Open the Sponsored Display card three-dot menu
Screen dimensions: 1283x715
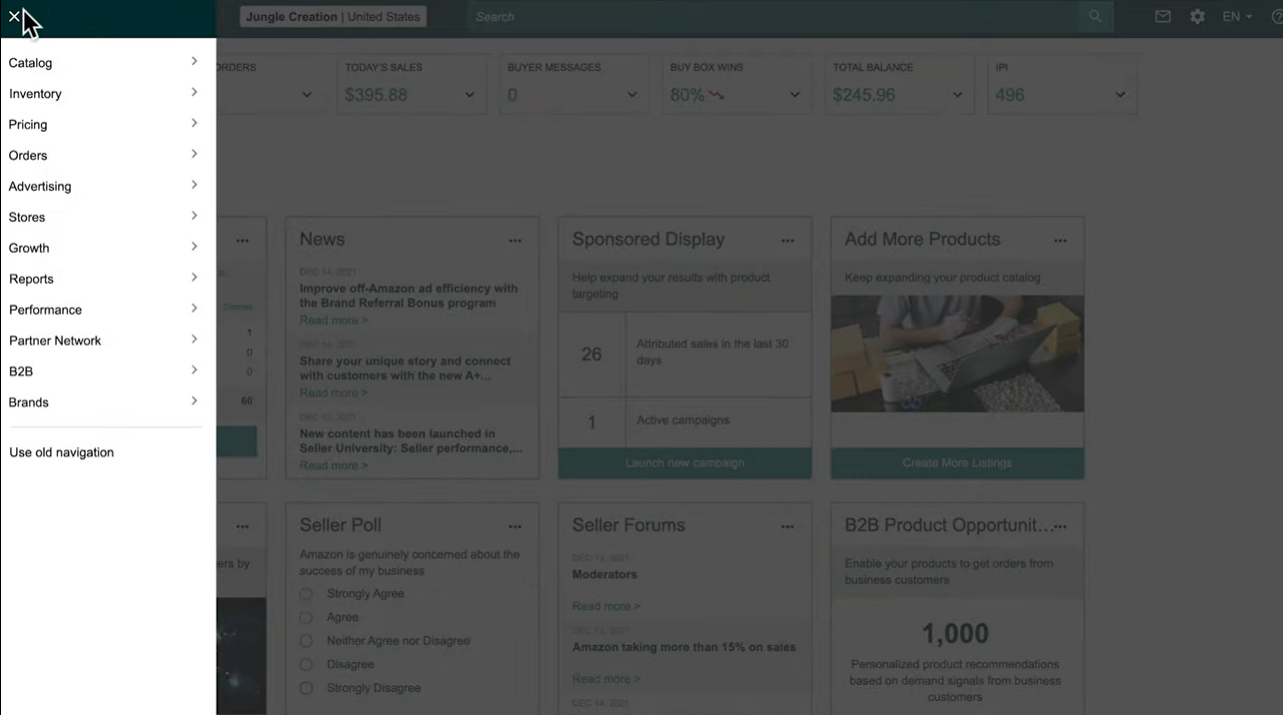788,241
